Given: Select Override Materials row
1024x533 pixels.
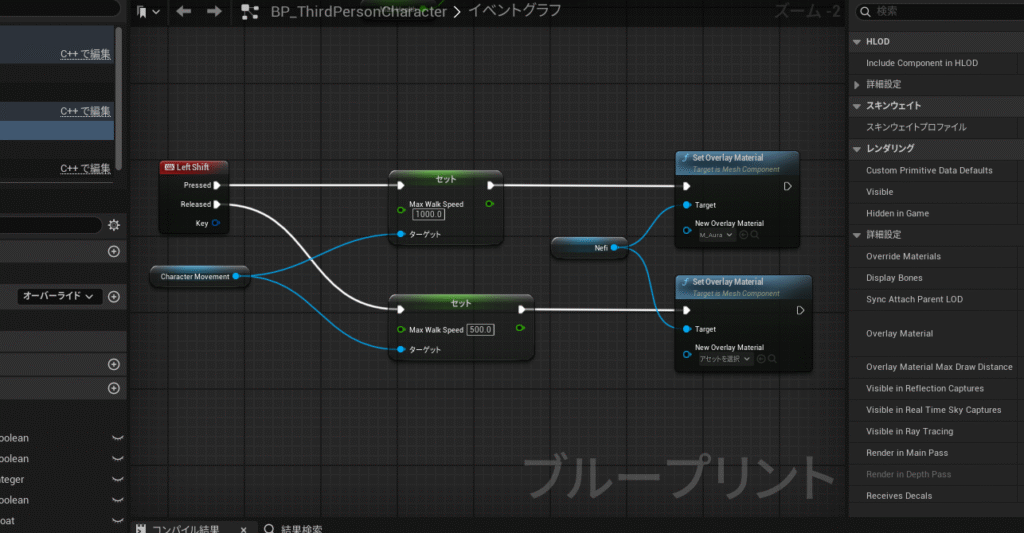Looking at the screenshot, I should (936, 257).
